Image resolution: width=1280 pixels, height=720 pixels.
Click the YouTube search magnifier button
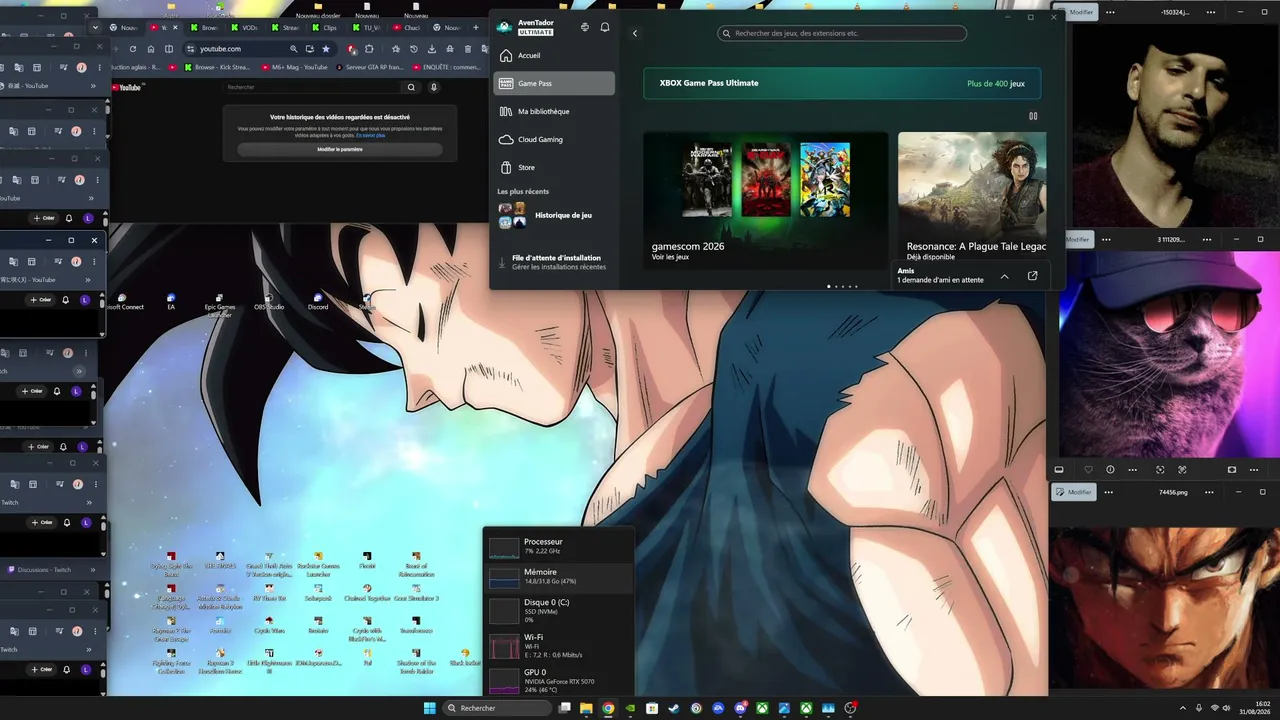[x=411, y=87]
